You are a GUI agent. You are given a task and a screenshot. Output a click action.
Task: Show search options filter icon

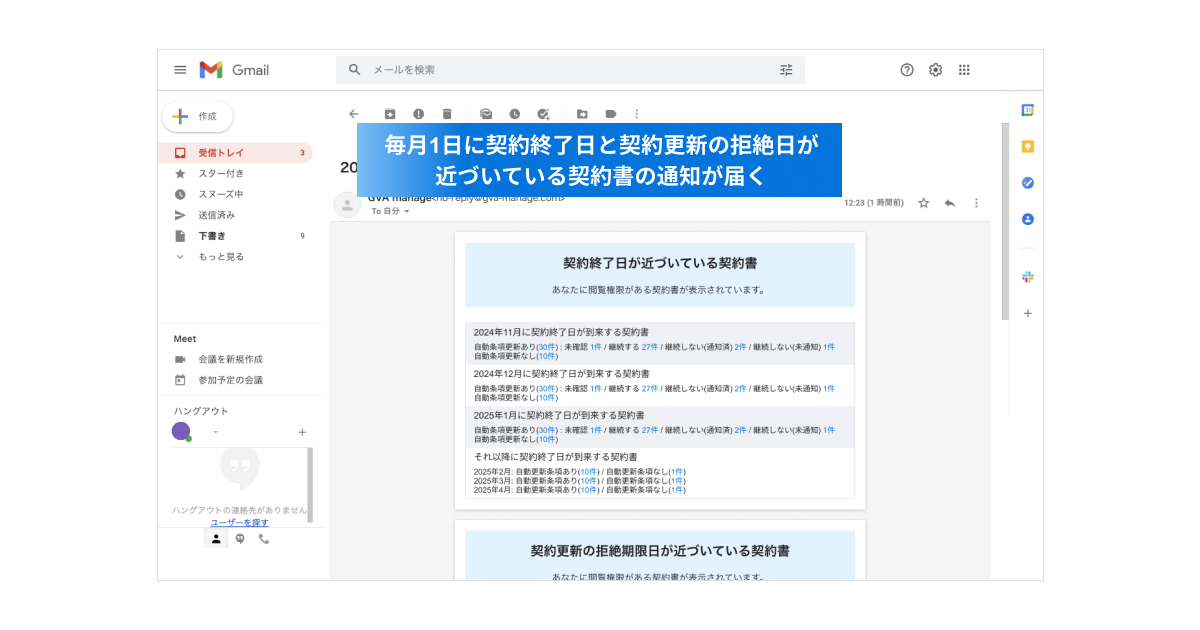pos(786,70)
